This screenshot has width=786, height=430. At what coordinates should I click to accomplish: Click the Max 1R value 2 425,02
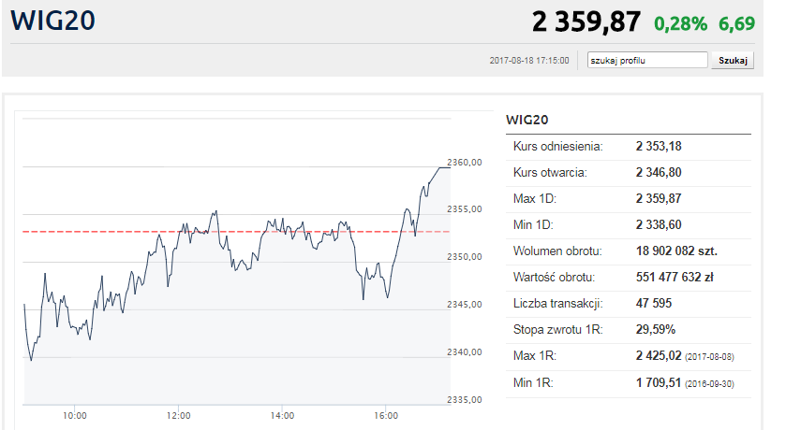[658, 354]
